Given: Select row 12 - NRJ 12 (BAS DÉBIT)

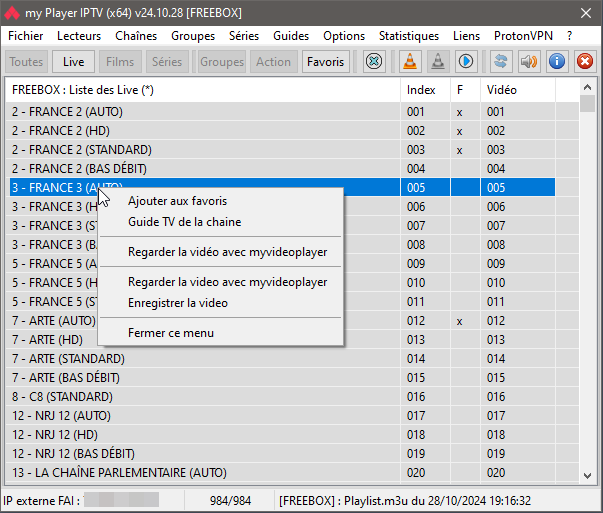Looking at the screenshot, I should tap(292, 454).
